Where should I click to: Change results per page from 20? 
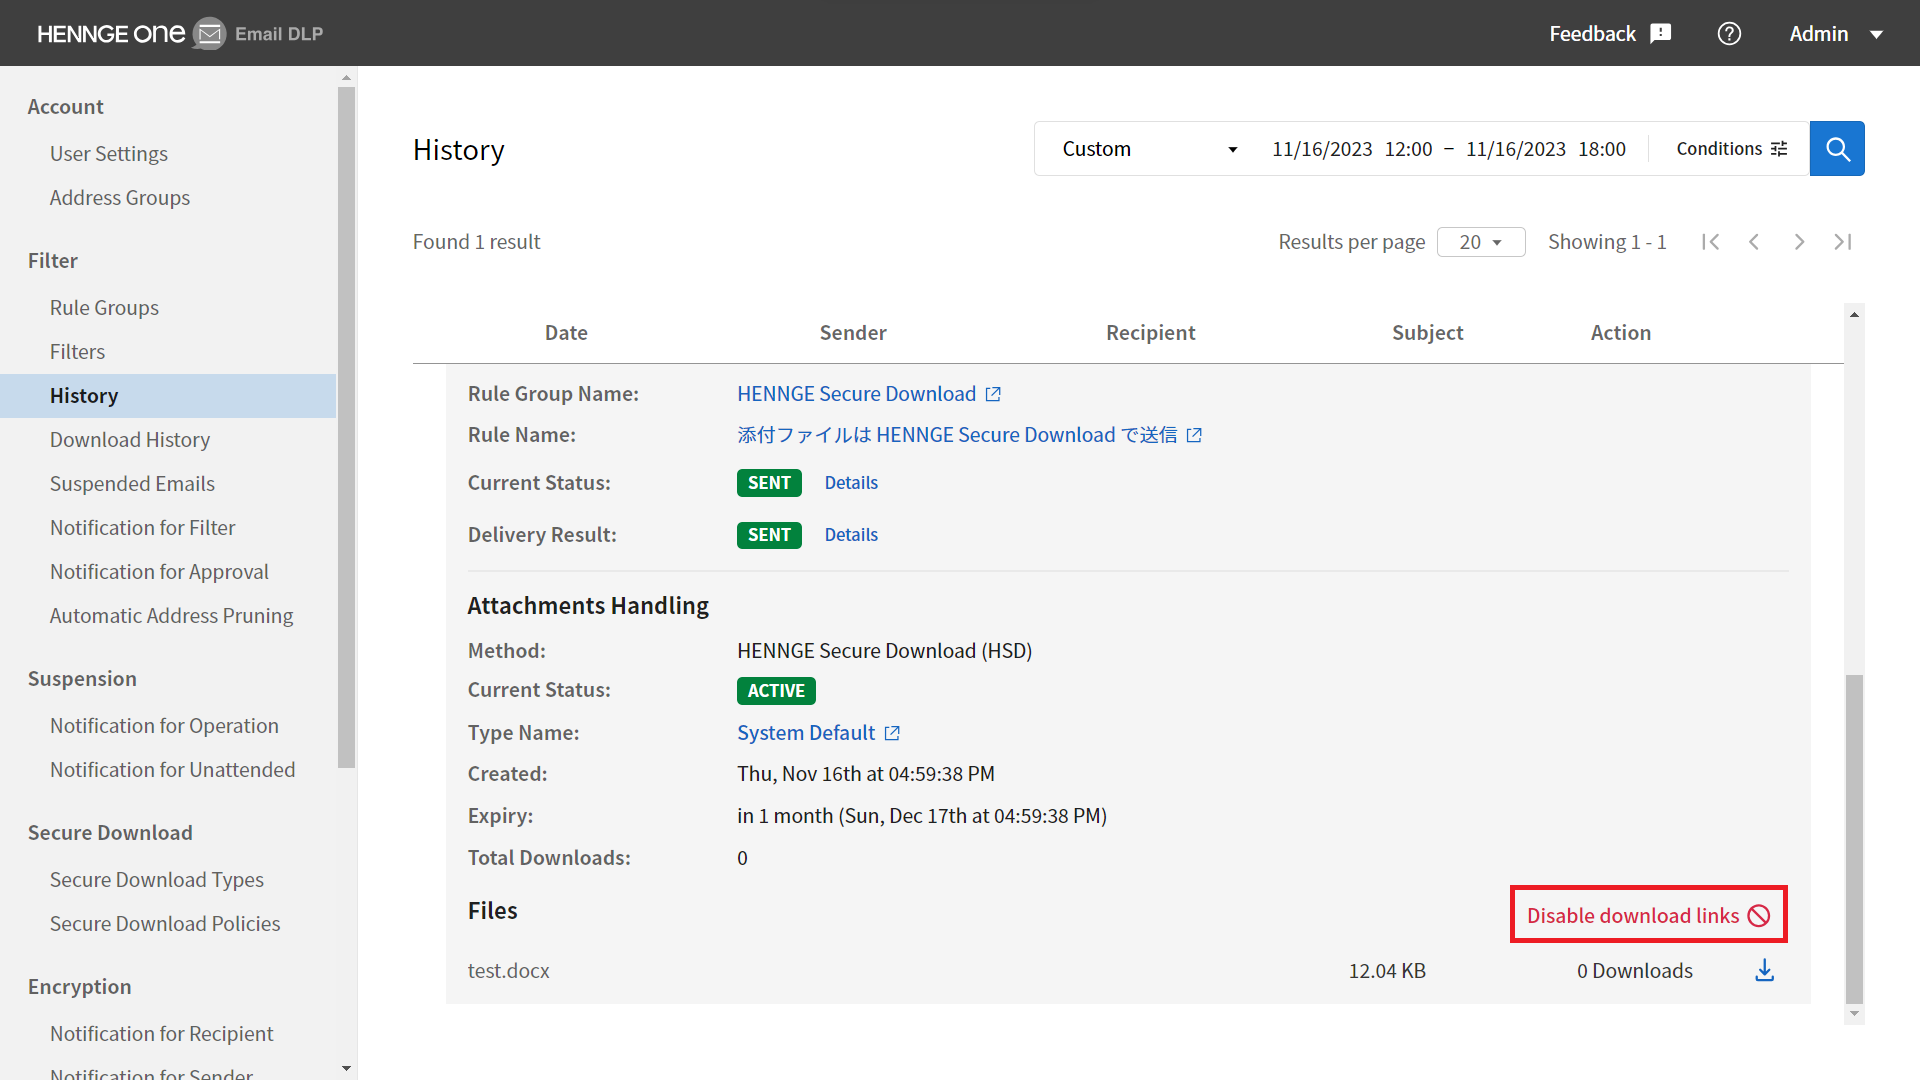1481,242
